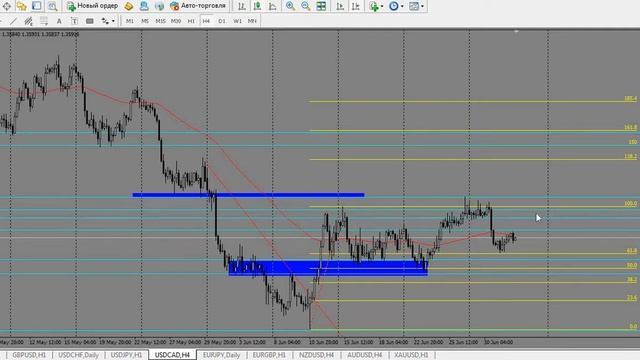640x360 pixels.
Task: Select the H1 timeframe button
Action: (191, 21)
